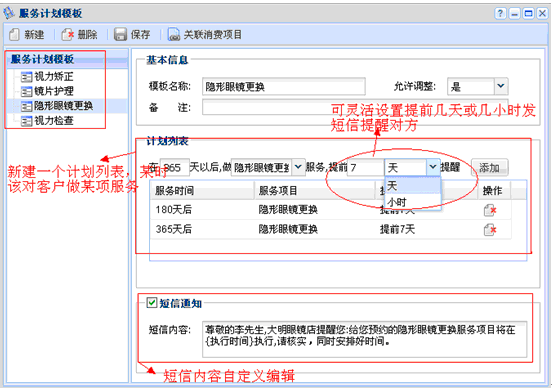Delete the 180天后 plan row via its icon
Viewport: 552px width, 390px height.
pos(490,210)
